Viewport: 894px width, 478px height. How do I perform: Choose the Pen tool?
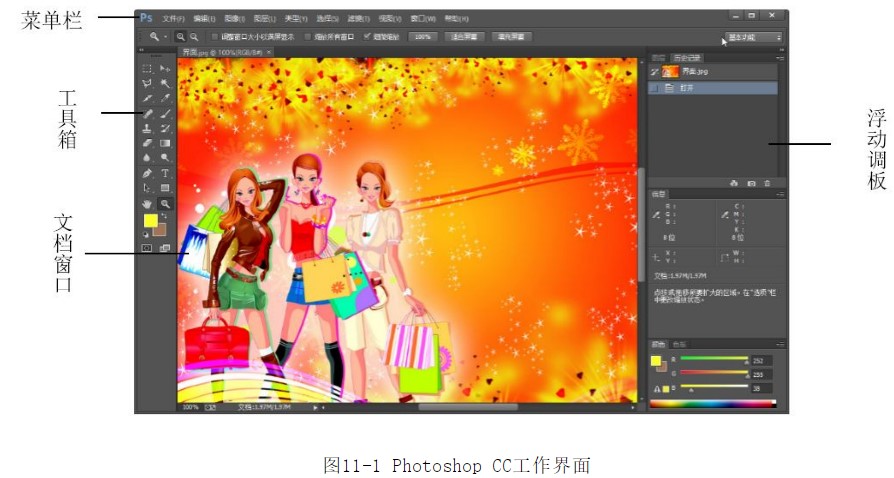point(147,172)
